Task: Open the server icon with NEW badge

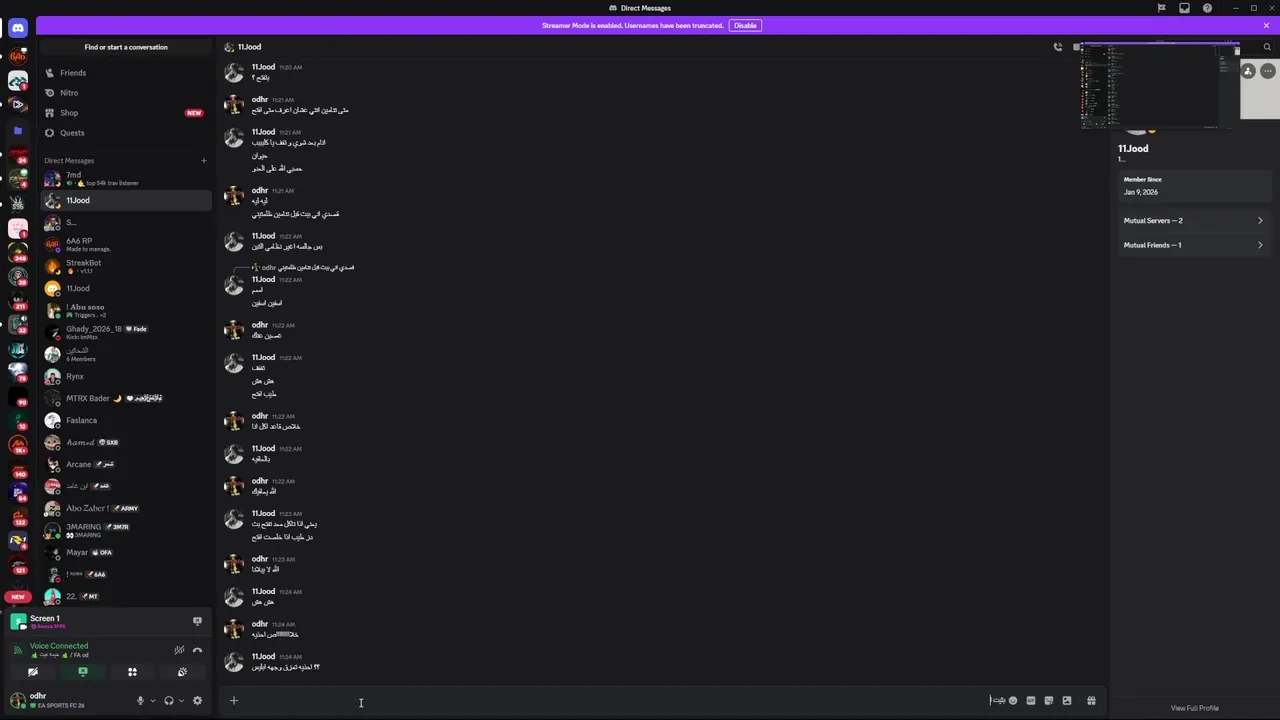Action: 17,597
